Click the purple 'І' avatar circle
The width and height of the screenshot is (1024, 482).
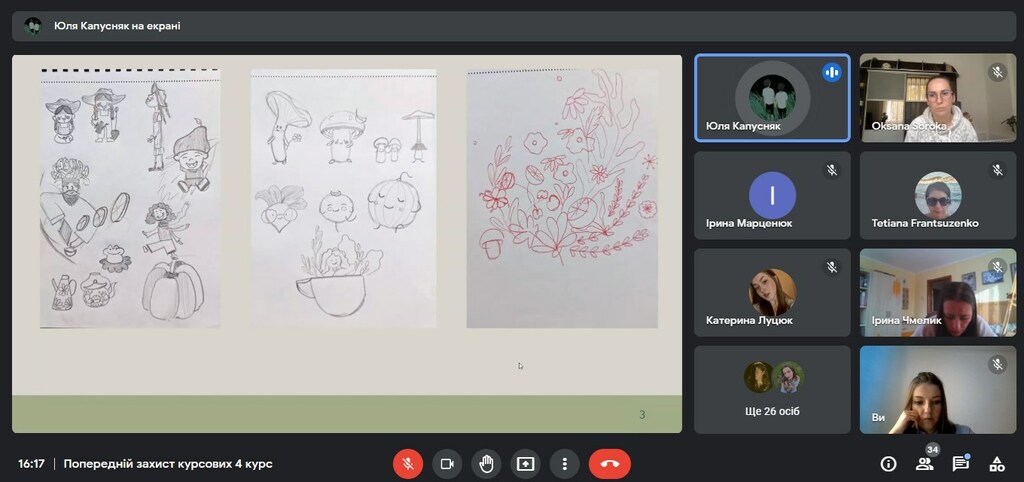[x=772, y=195]
